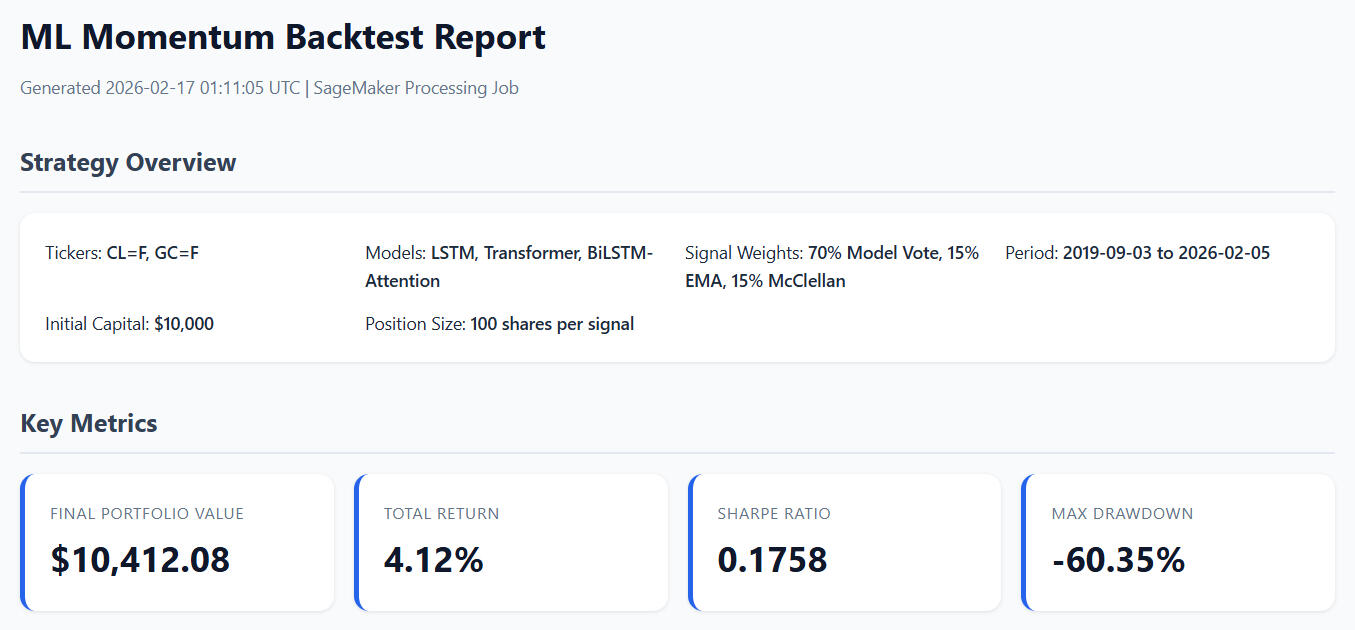1355x630 pixels.
Task: Click the 4.12% return figure
Action: pos(434,560)
